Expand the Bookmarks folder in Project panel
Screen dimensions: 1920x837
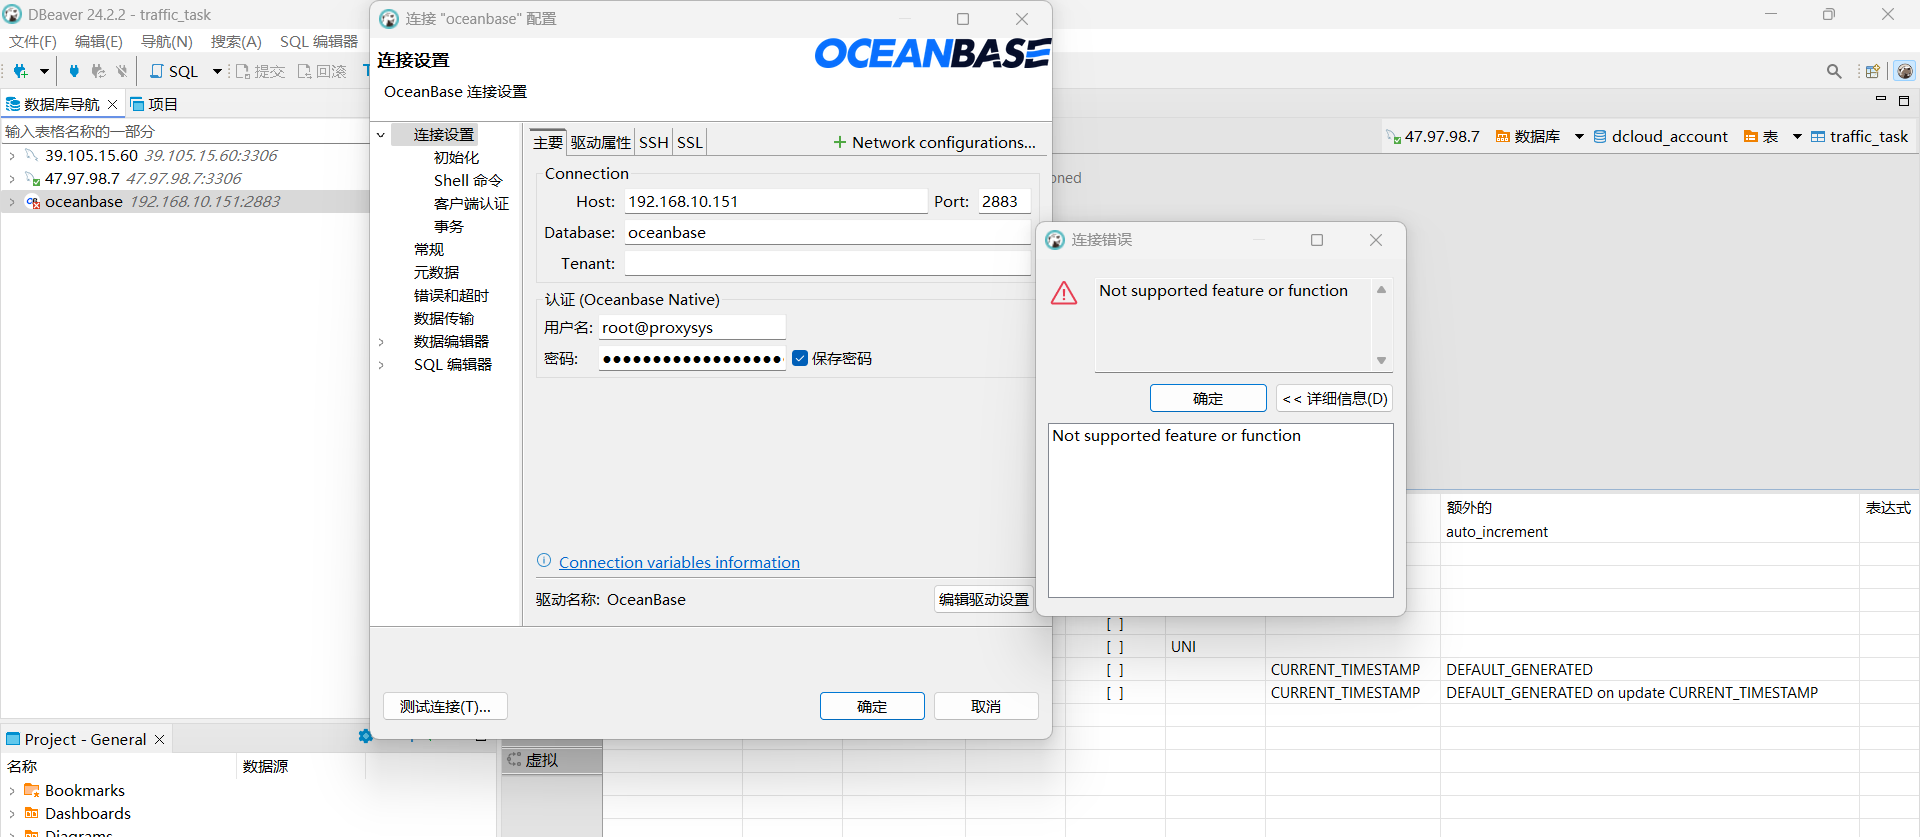point(11,791)
